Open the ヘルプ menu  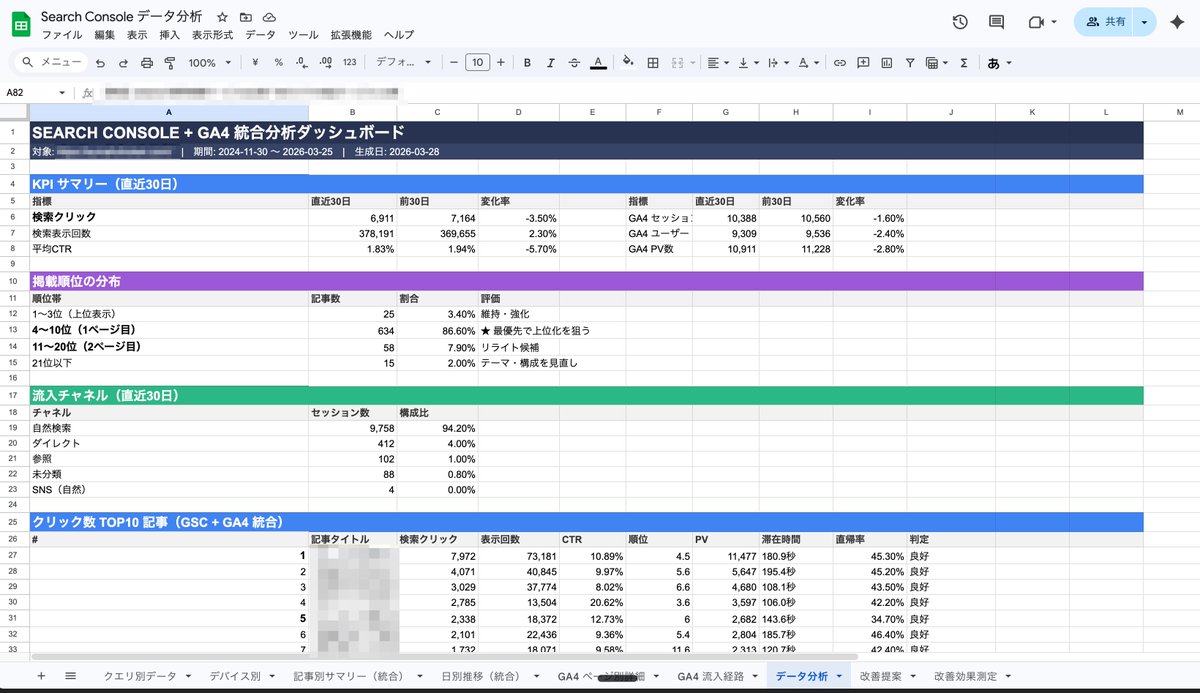point(399,34)
